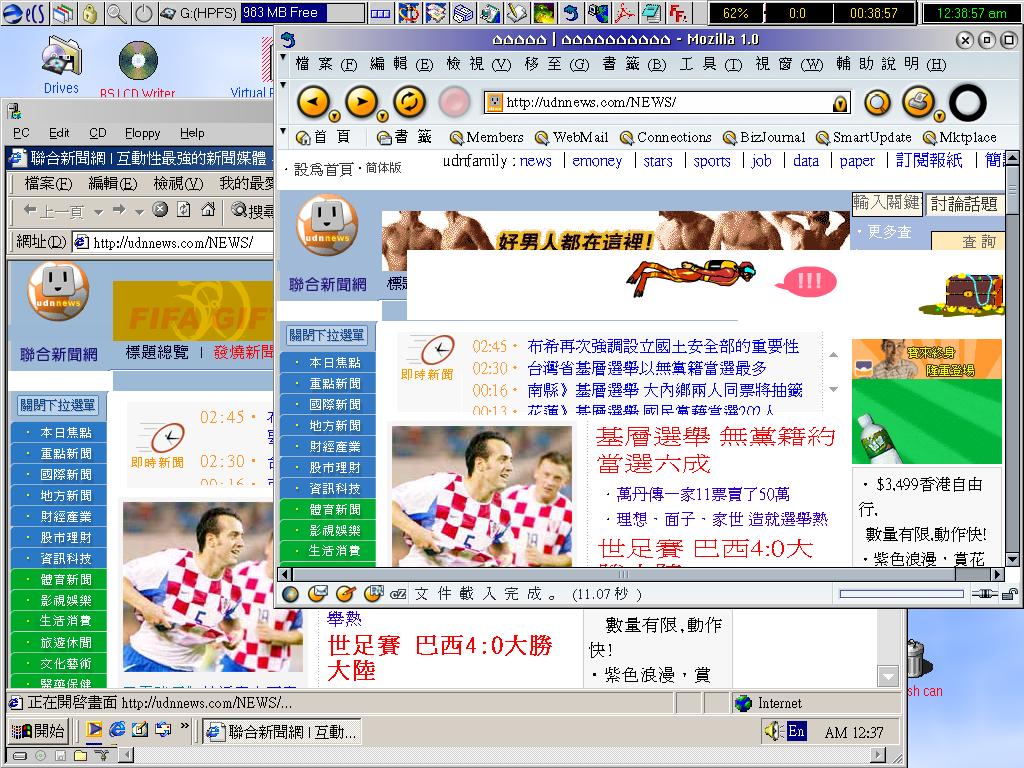Screen dimensions: 1024x768
Task: Open the 書籤(B) menu in Mozilla
Action: (x=634, y=64)
